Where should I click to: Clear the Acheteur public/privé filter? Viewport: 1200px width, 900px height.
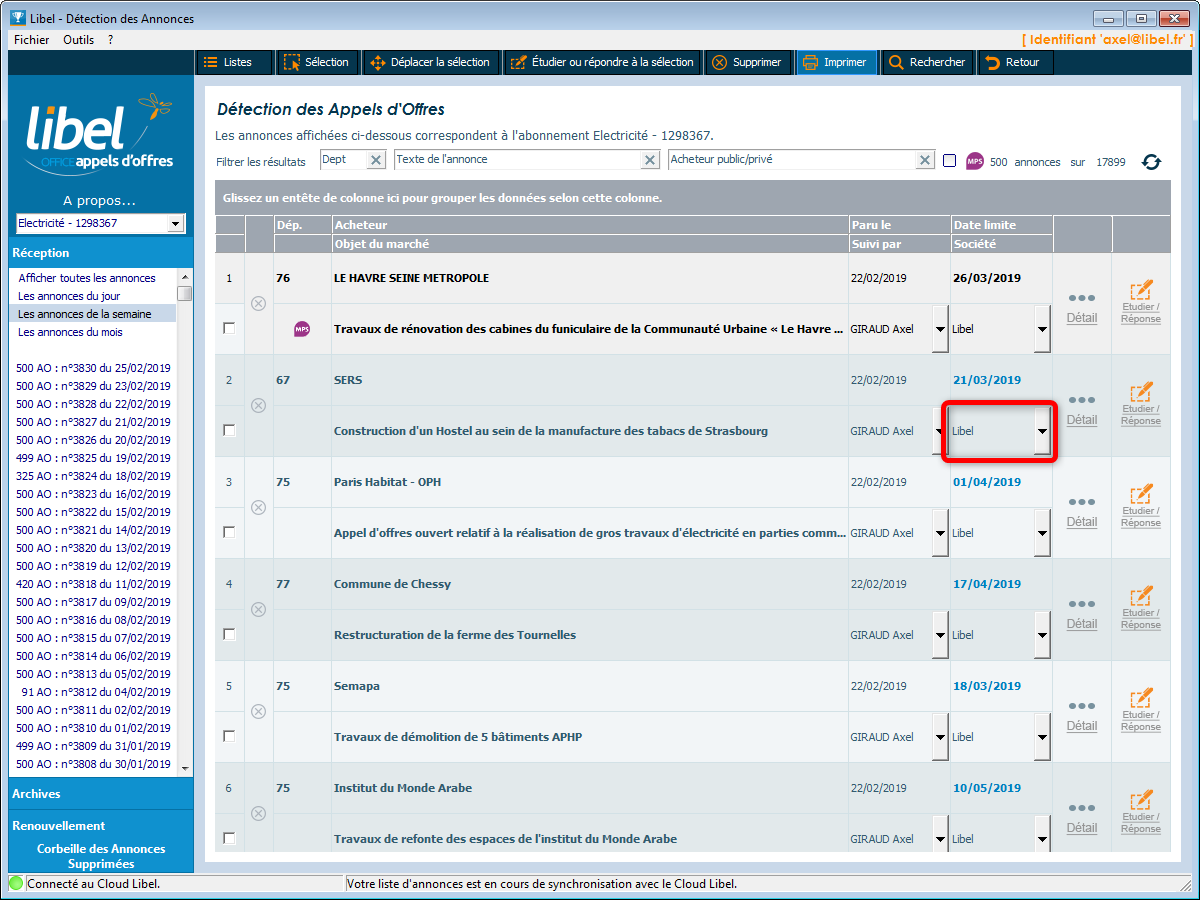924,160
